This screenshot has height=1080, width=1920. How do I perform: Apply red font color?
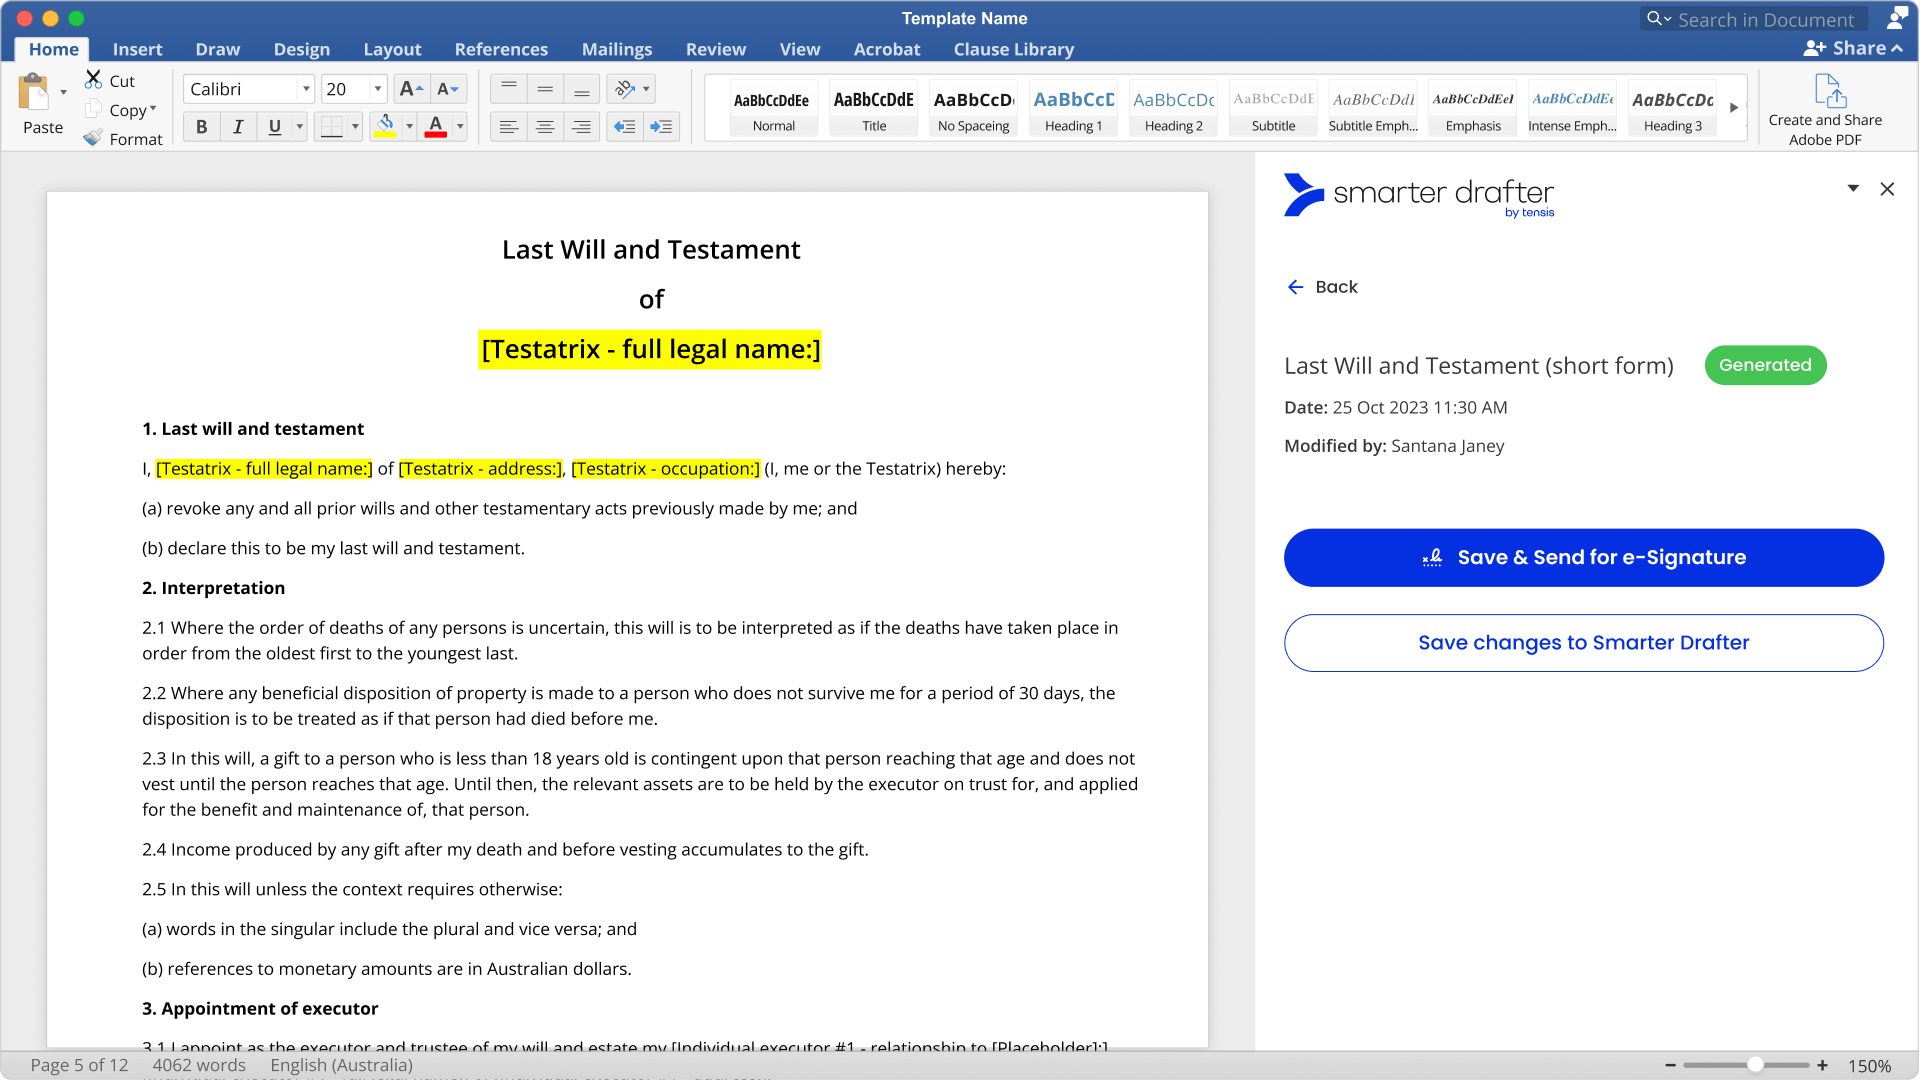[x=436, y=127]
